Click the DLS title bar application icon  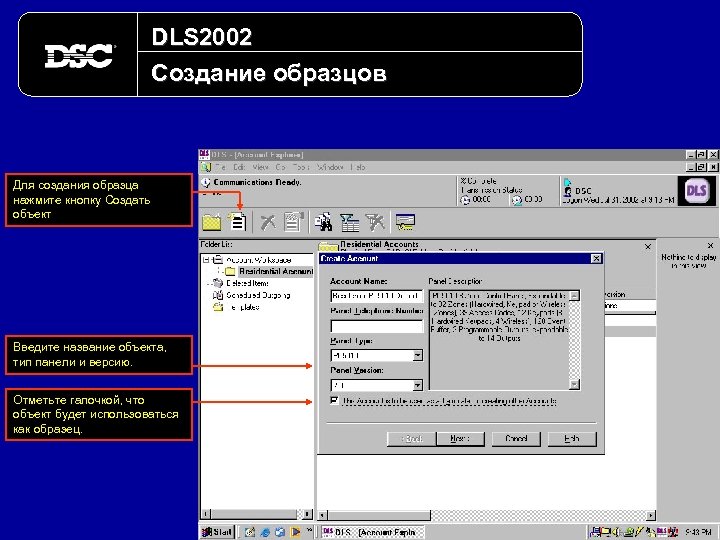click(x=204, y=154)
